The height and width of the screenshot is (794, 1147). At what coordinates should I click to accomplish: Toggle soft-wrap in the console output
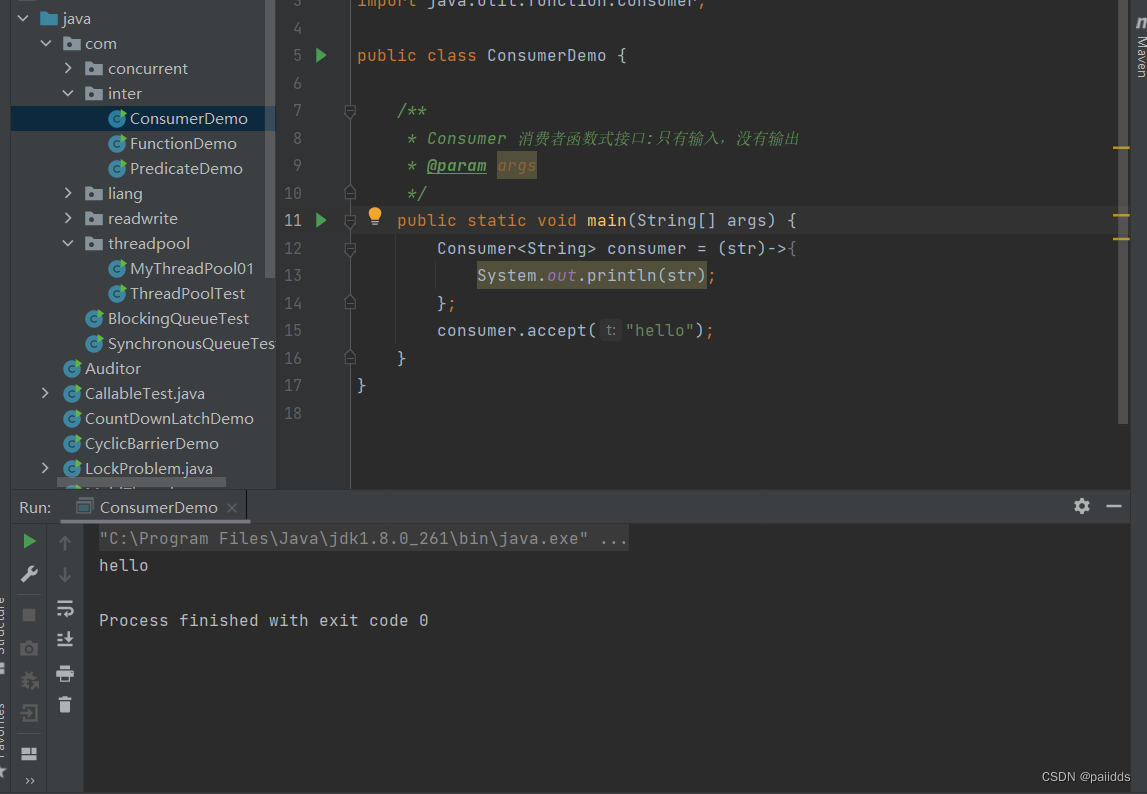(x=65, y=607)
